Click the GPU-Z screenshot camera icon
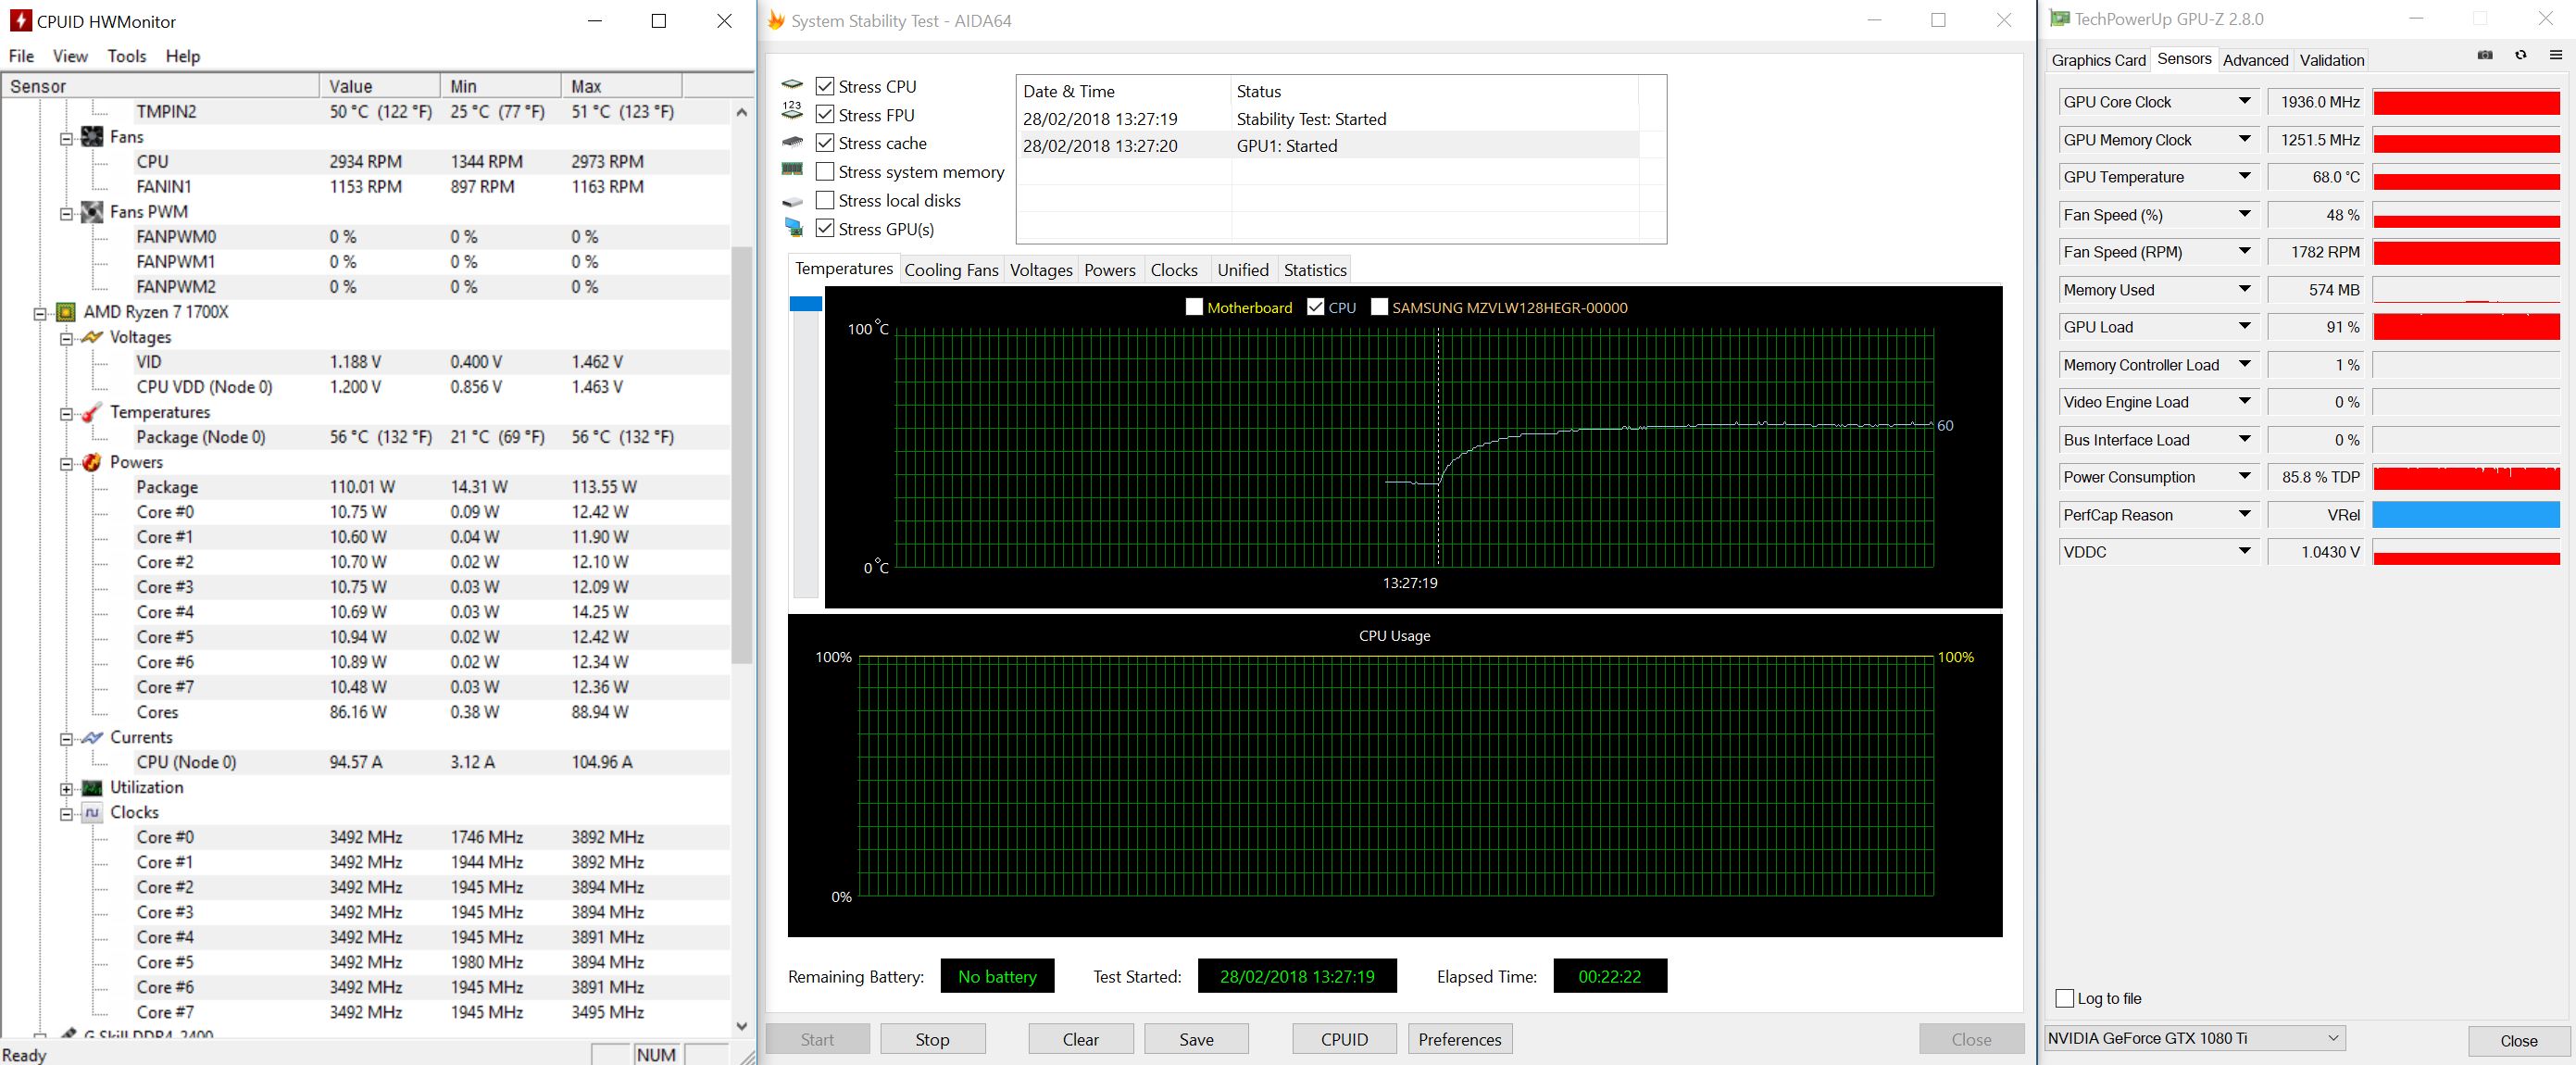Viewport: 2576px width, 1065px height. 2484,56
